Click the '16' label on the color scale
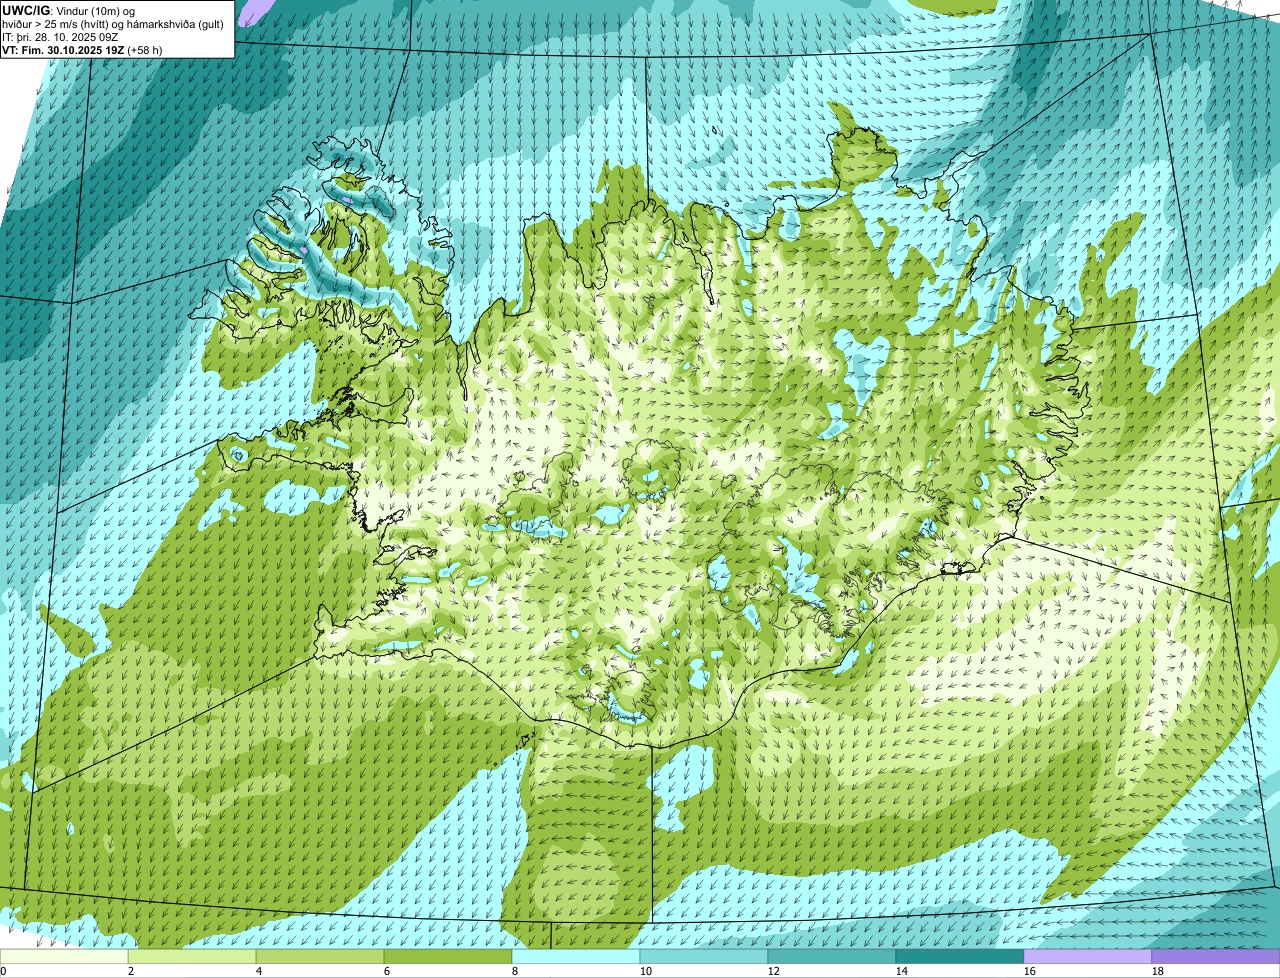The width and height of the screenshot is (1280, 978). 1030,971
